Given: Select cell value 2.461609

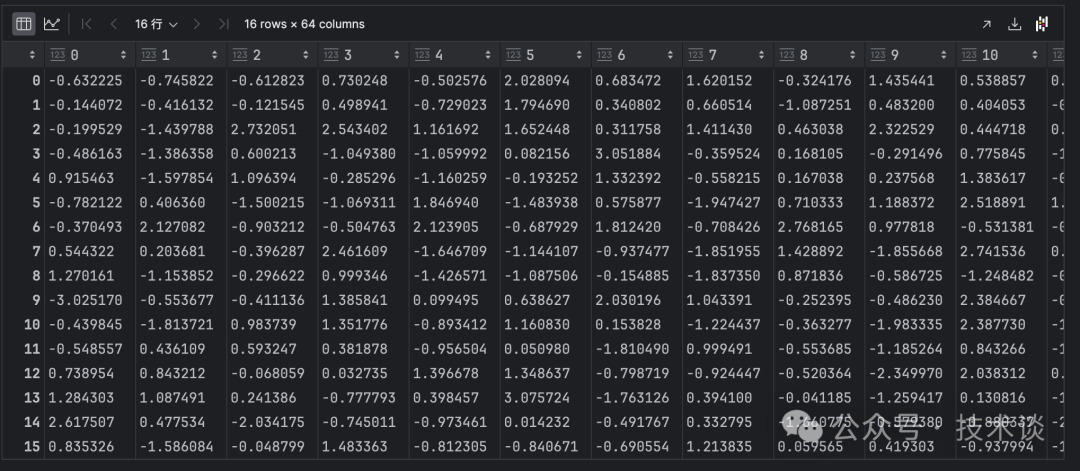Looking at the screenshot, I should pos(355,251).
